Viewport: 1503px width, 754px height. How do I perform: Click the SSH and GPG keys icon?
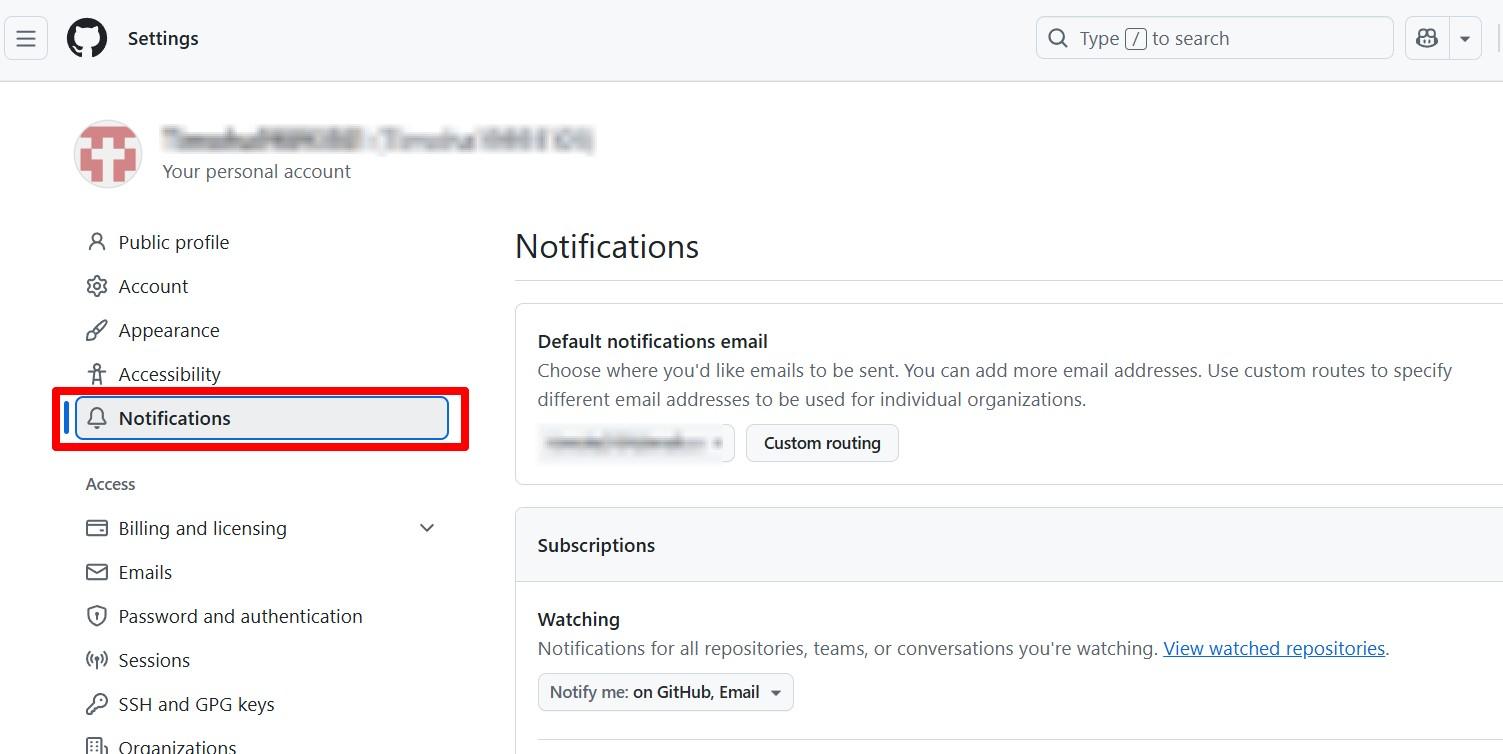[97, 704]
